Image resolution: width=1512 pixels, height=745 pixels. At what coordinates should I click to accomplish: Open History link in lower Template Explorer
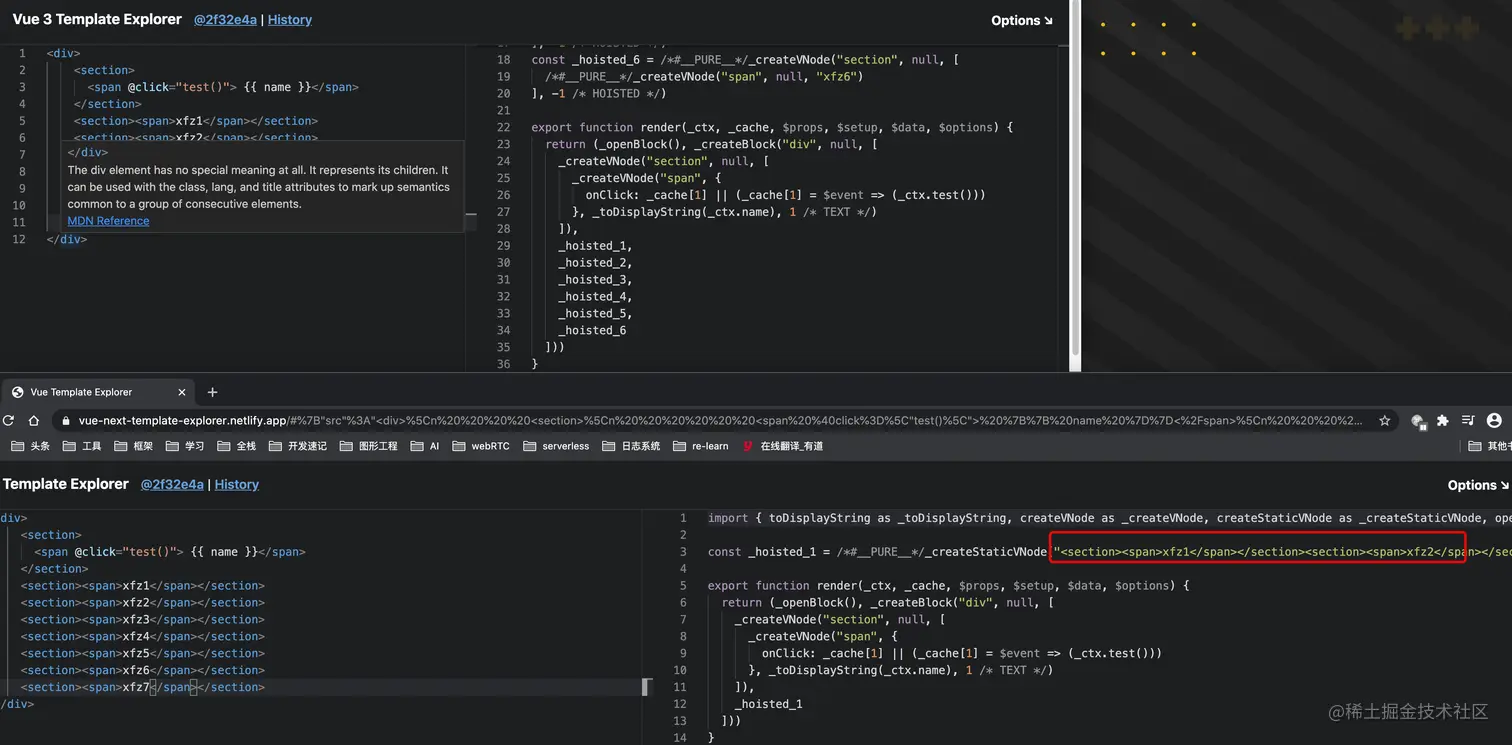point(237,485)
